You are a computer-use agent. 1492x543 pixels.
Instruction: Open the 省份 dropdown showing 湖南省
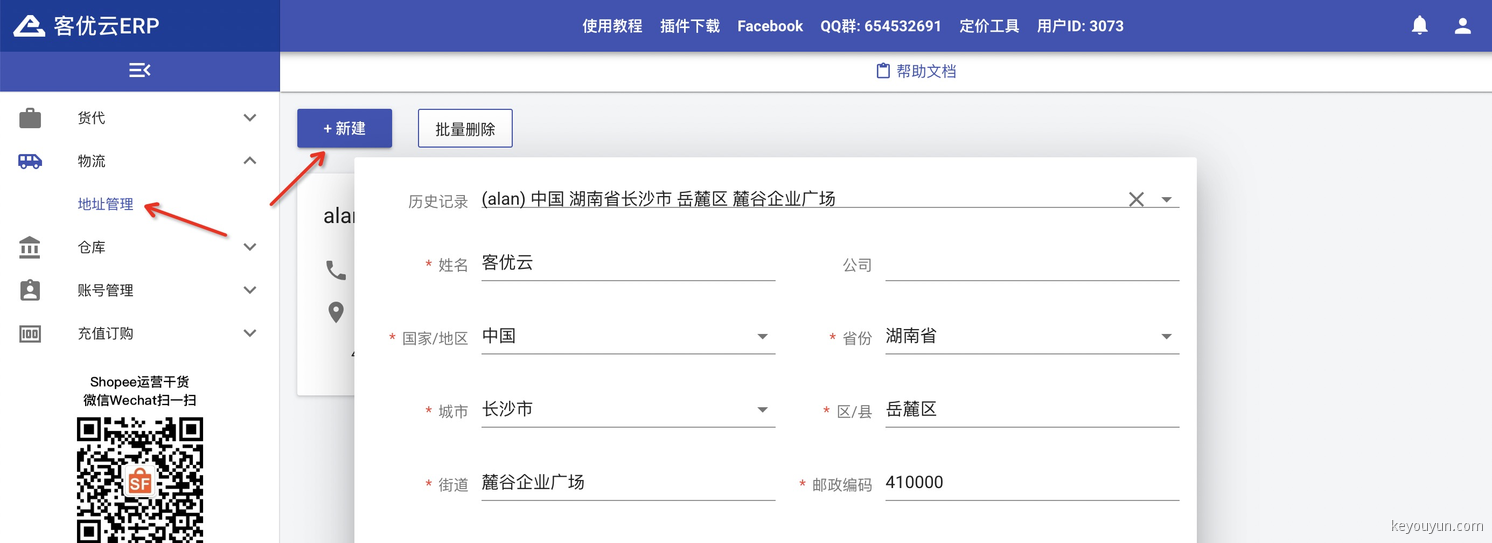pyautogui.click(x=1032, y=336)
